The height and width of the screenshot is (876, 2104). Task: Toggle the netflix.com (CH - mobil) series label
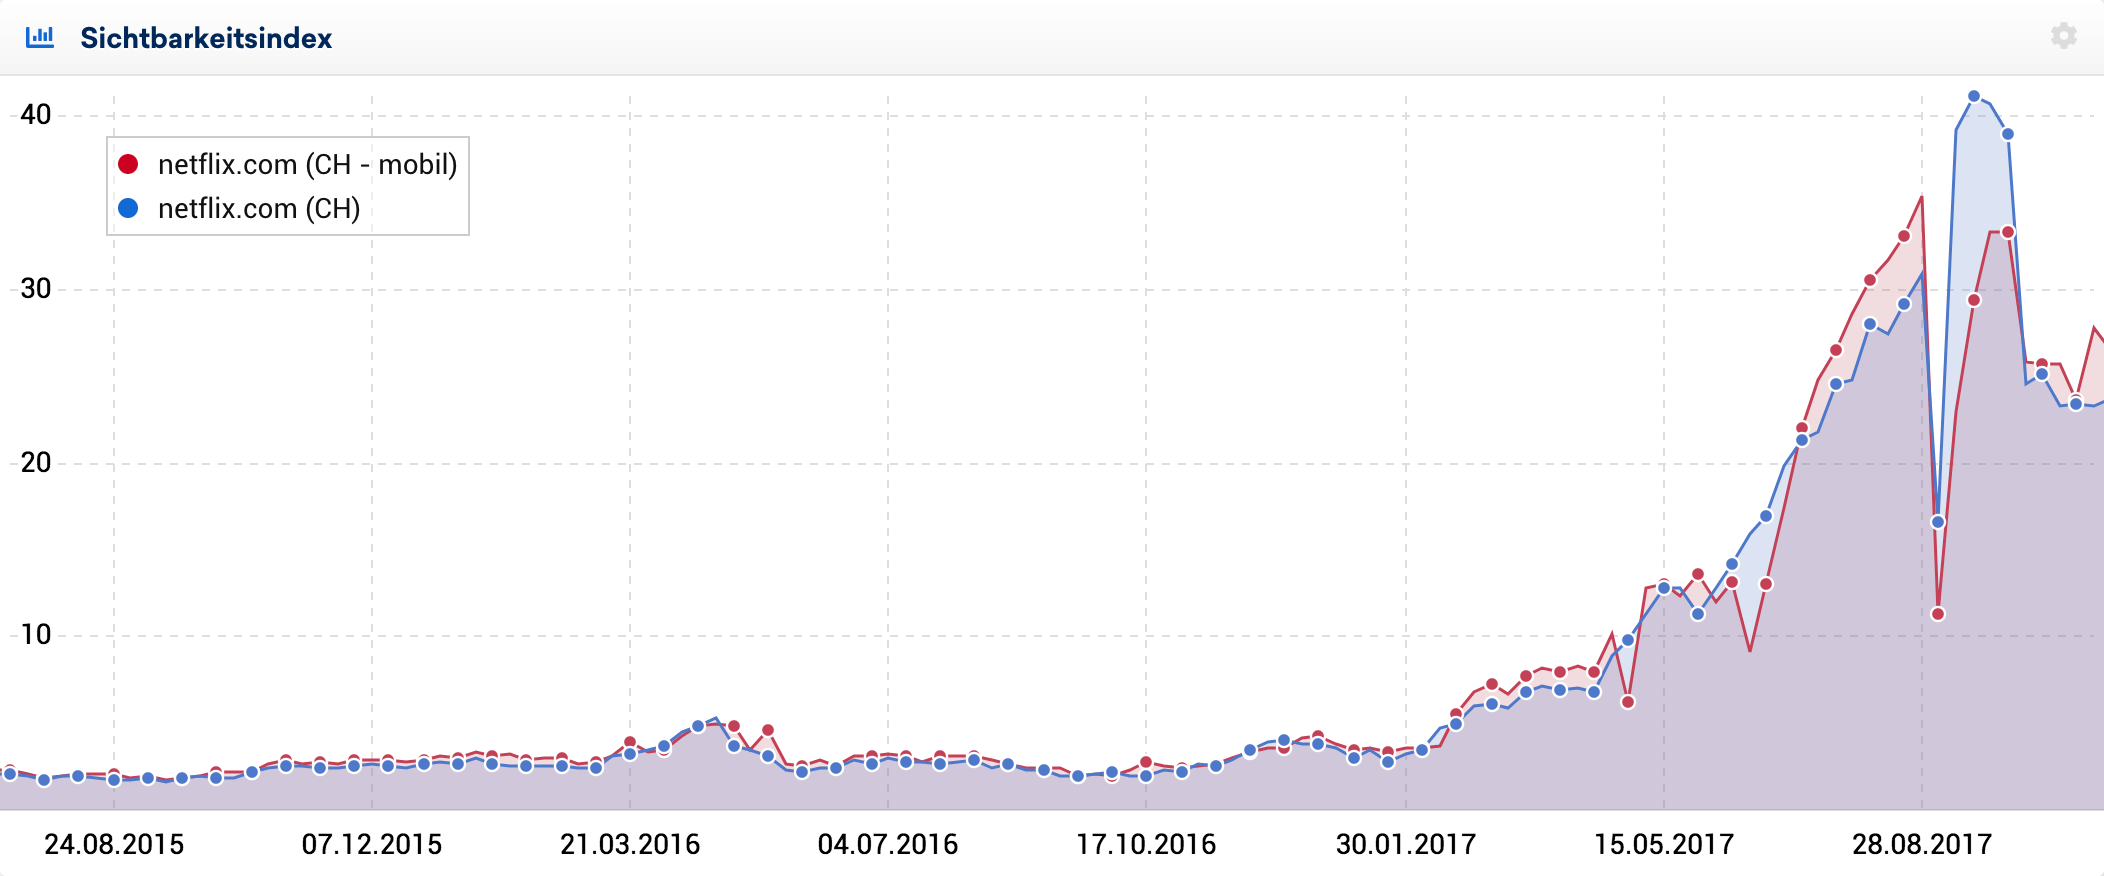[x=307, y=164]
